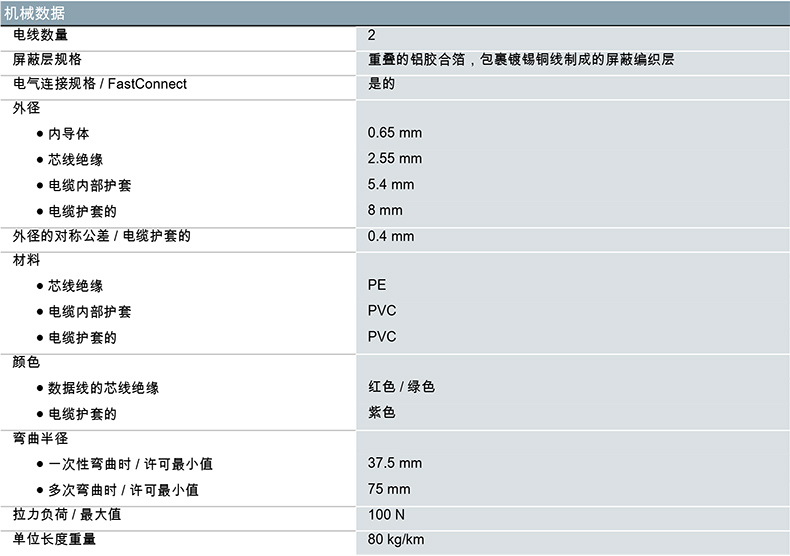This screenshot has width=790, height=556.
Task: Click the 0.65 mm value
Action: pos(394,133)
